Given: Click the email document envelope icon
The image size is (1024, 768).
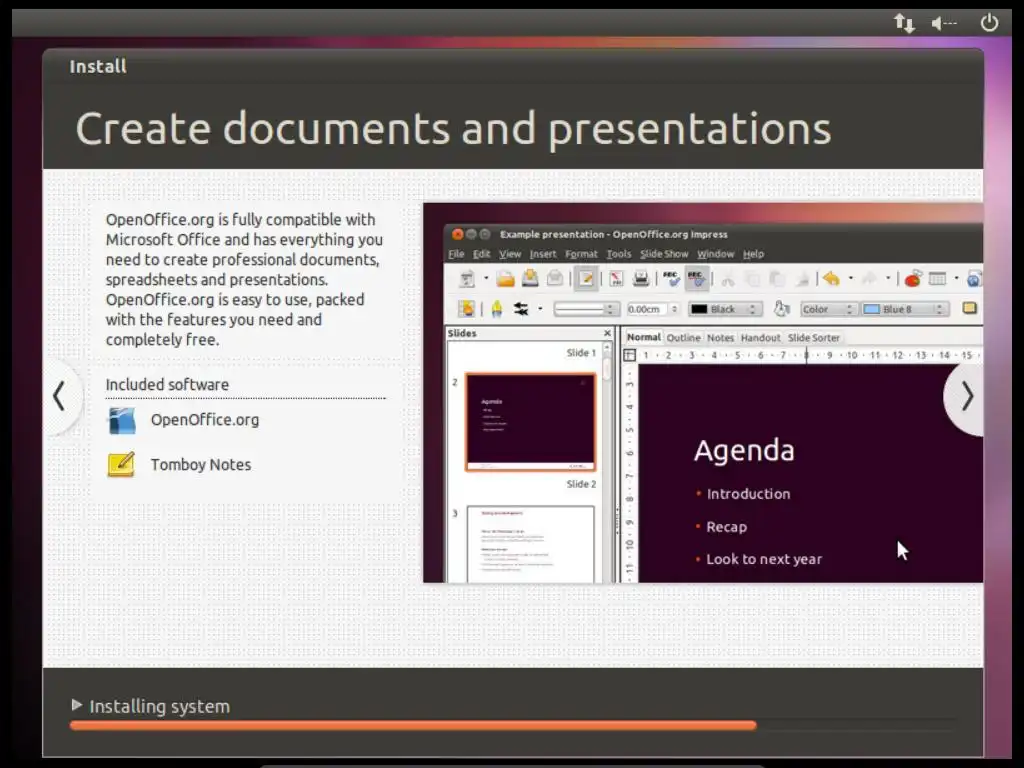Looking at the screenshot, I should [554, 279].
